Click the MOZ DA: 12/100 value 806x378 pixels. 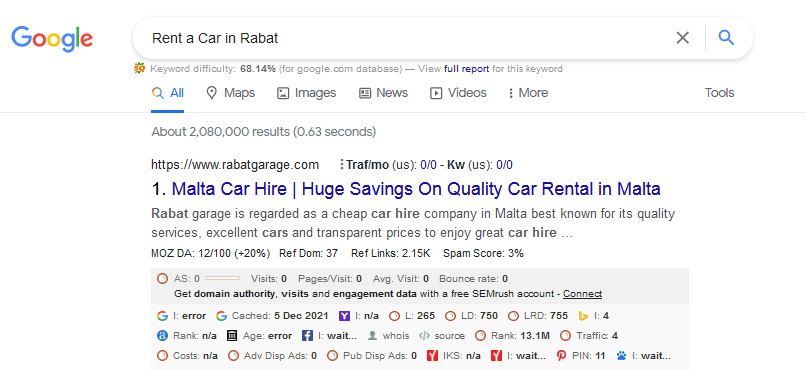tap(211, 254)
